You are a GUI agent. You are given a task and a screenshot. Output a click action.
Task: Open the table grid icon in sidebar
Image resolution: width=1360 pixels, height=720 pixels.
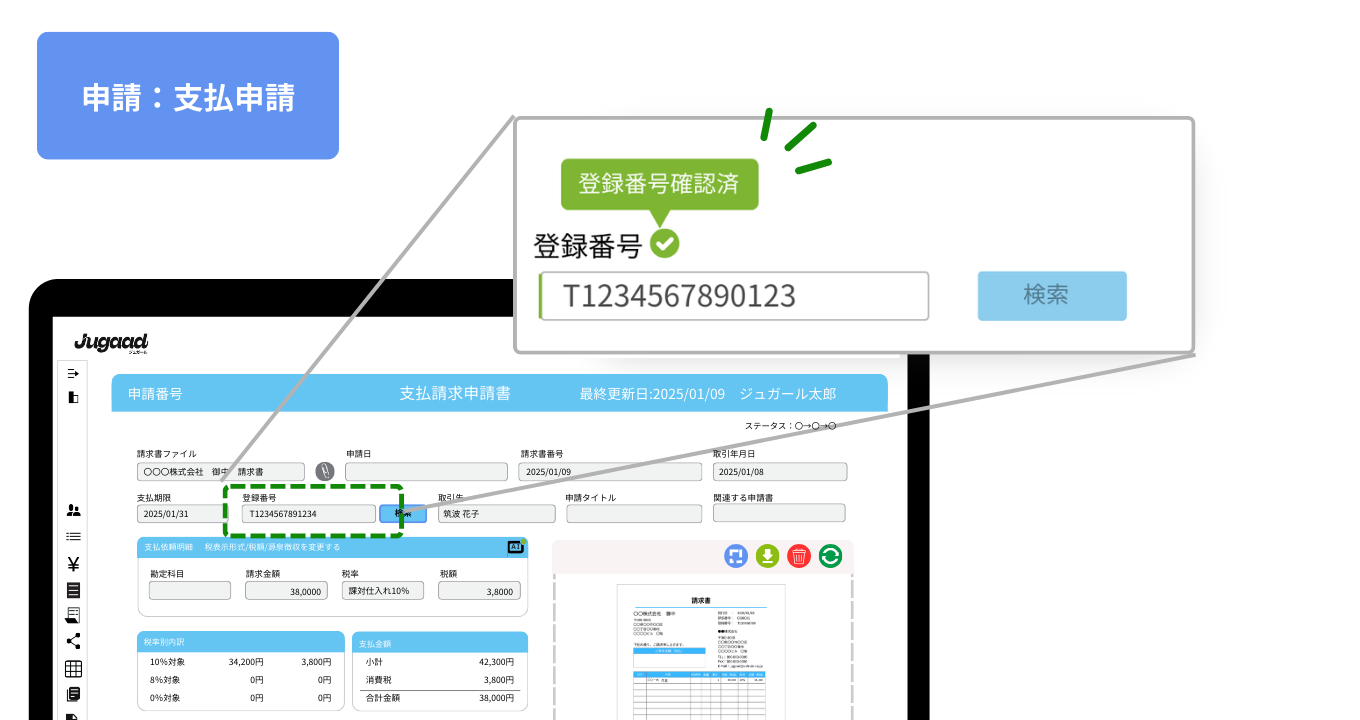[73, 669]
